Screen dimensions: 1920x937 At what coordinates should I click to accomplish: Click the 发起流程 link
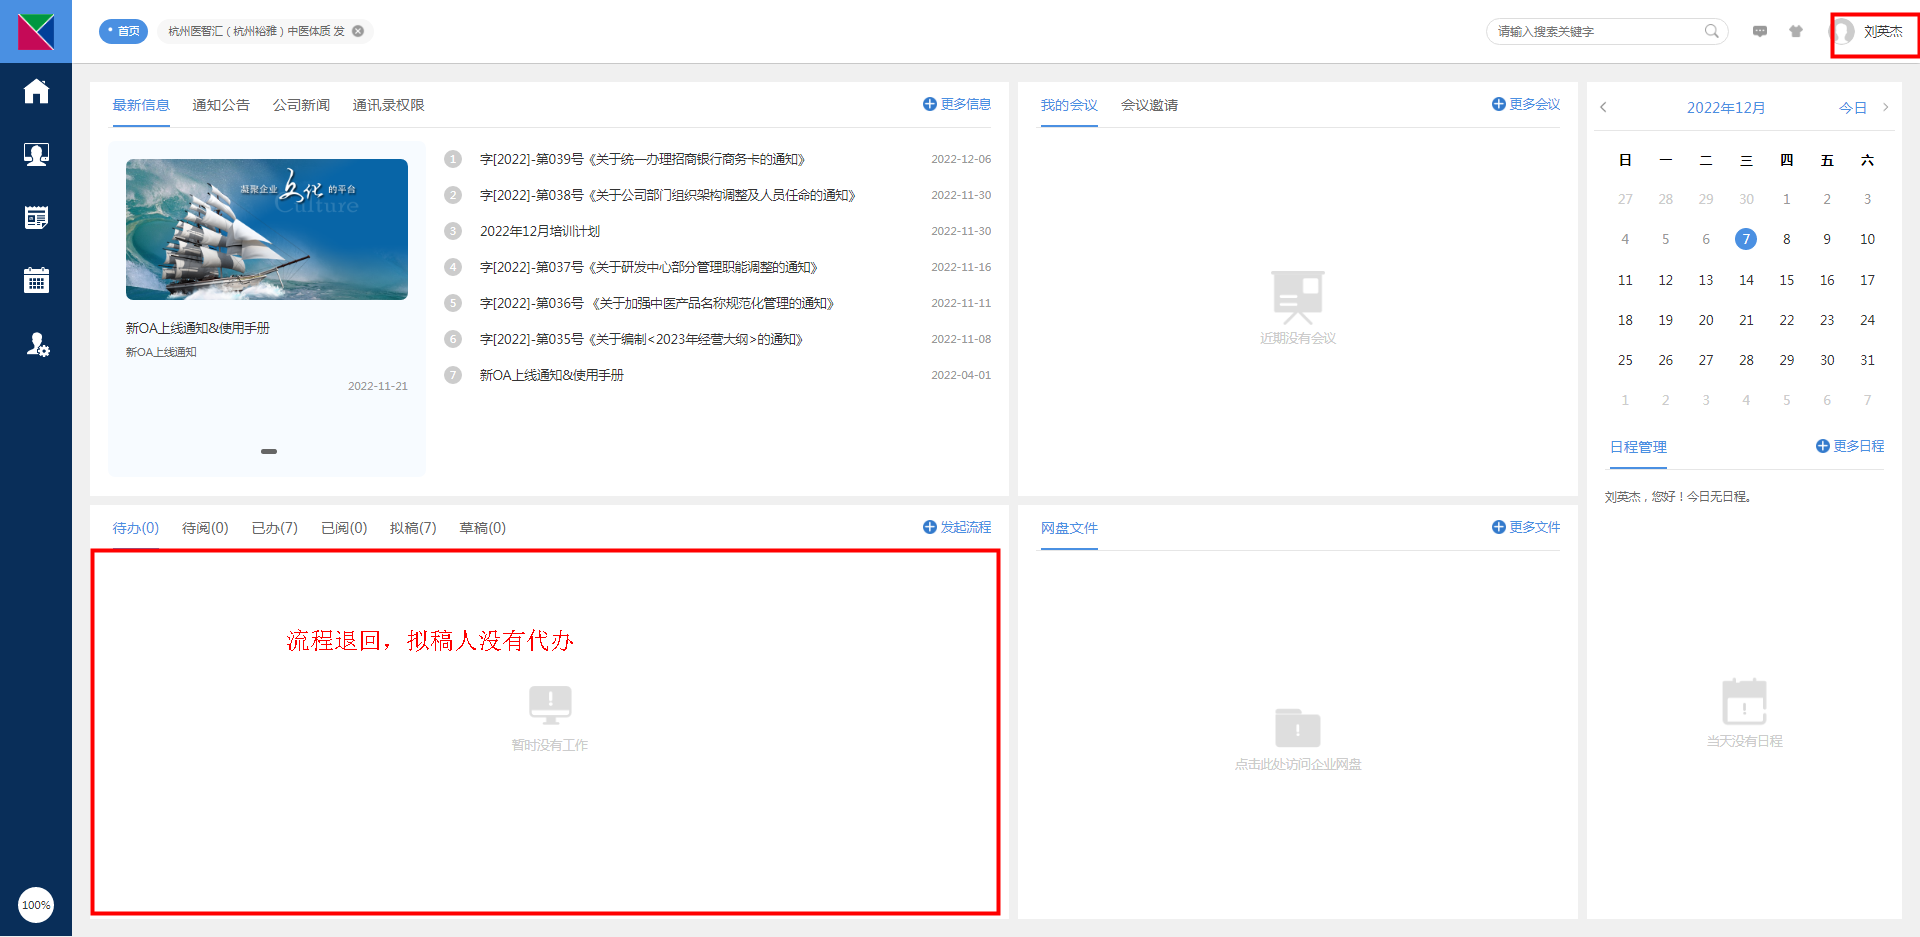coord(957,527)
